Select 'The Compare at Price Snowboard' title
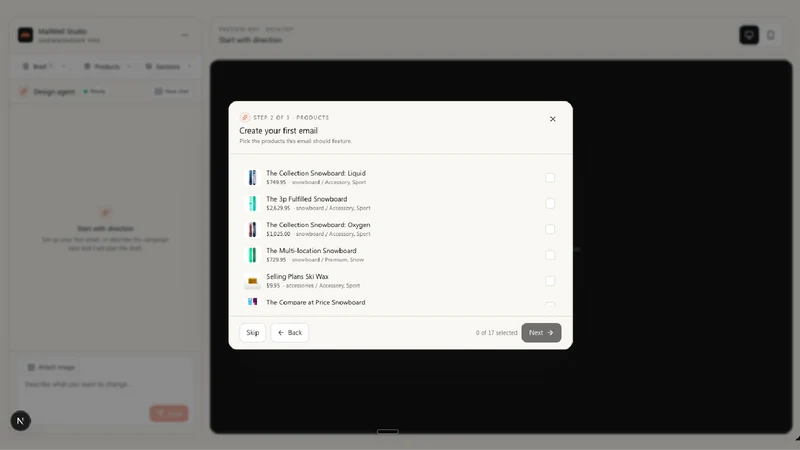 pos(316,302)
